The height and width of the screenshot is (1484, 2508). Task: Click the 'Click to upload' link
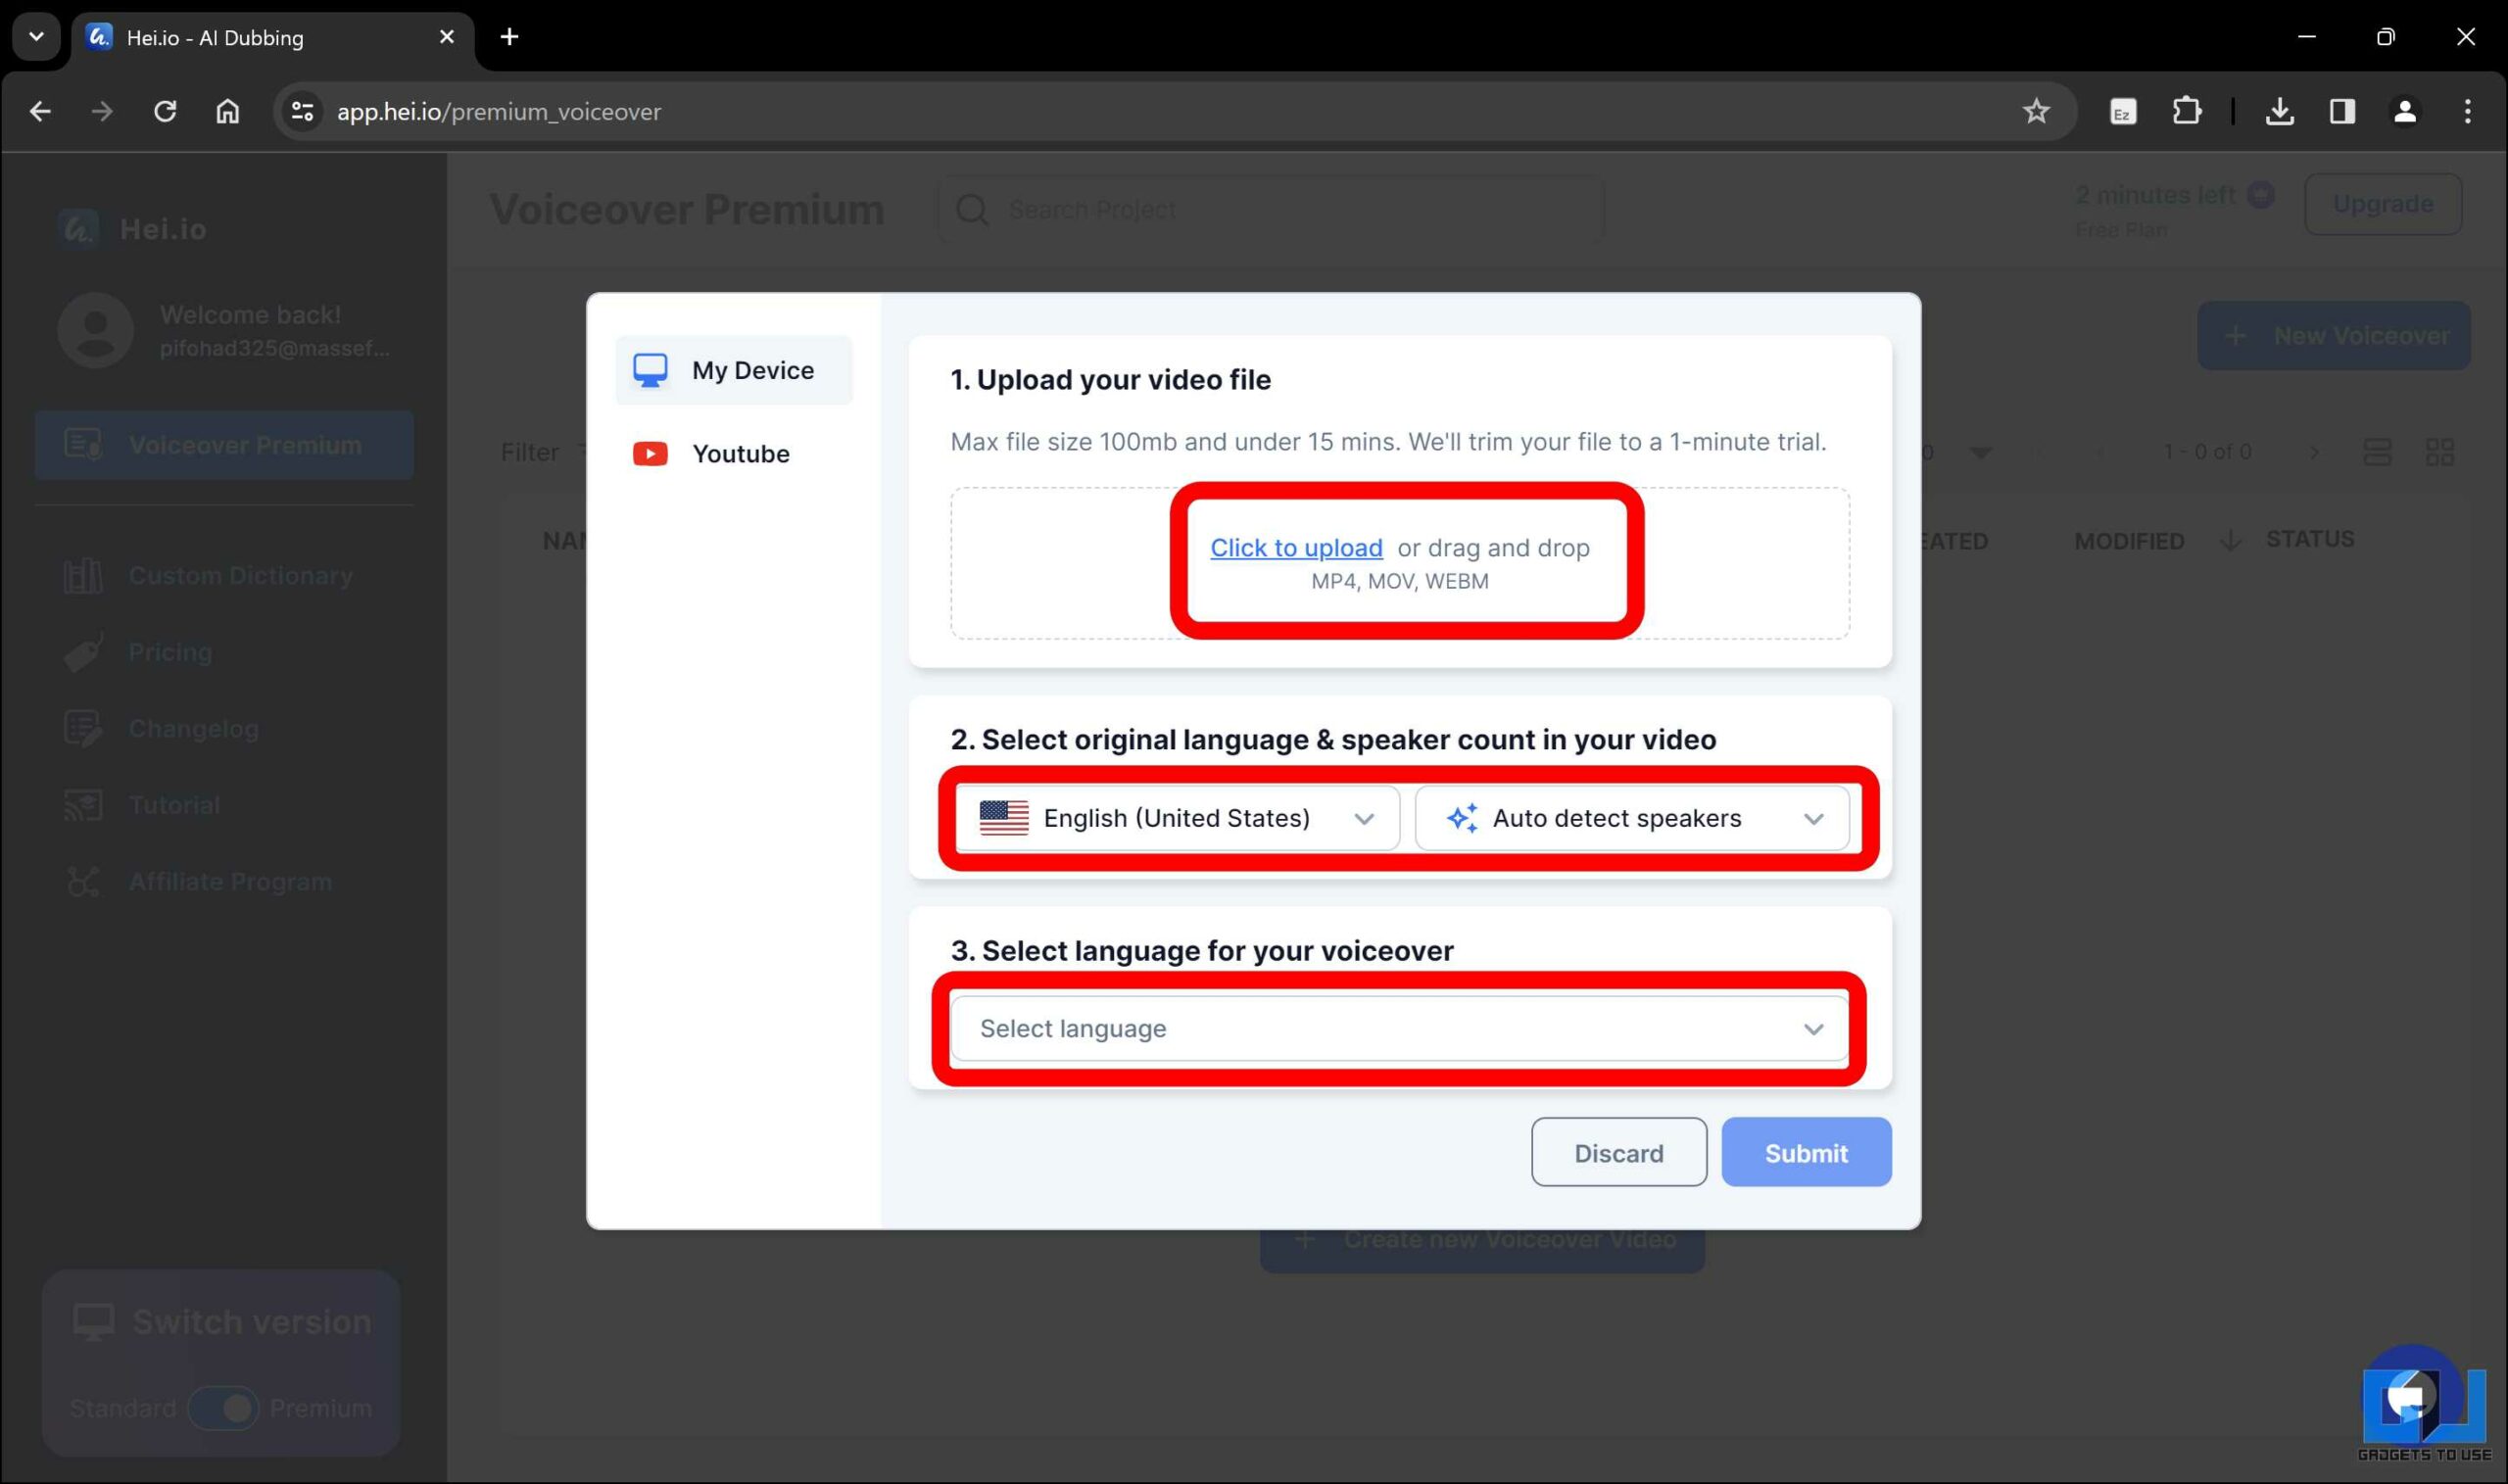tap(1296, 548)
